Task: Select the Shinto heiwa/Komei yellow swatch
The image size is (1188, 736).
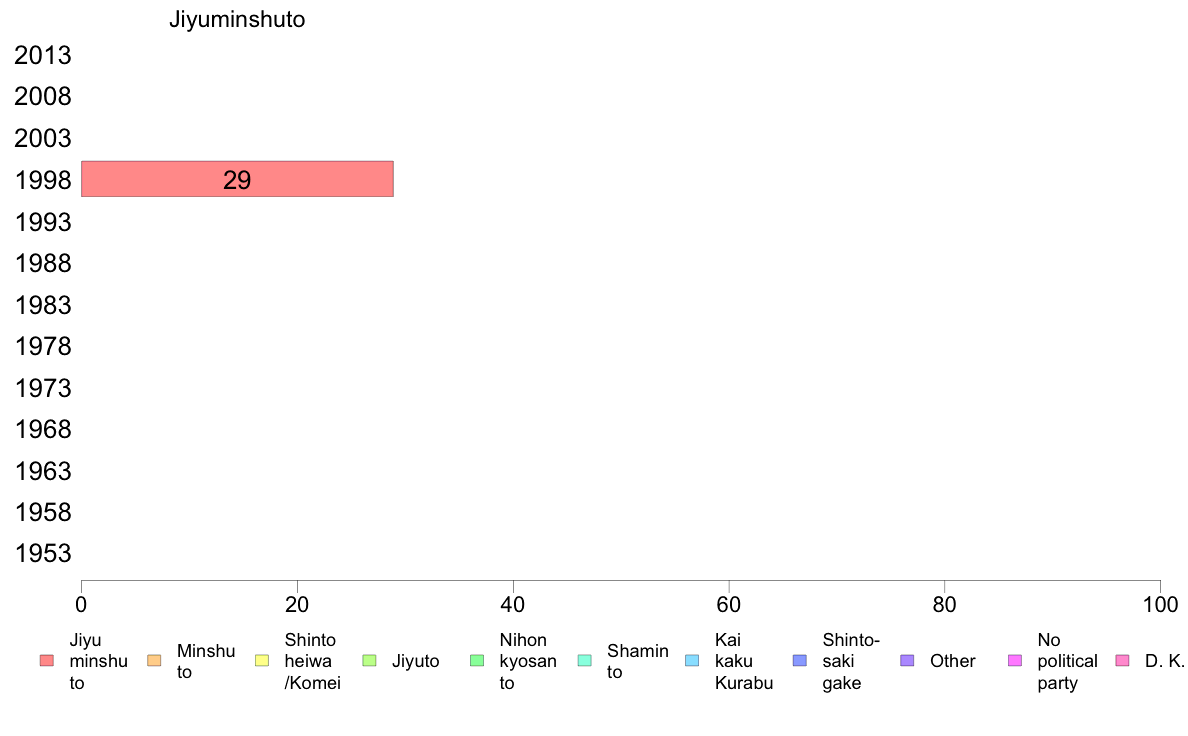Action: click(262, 661)
